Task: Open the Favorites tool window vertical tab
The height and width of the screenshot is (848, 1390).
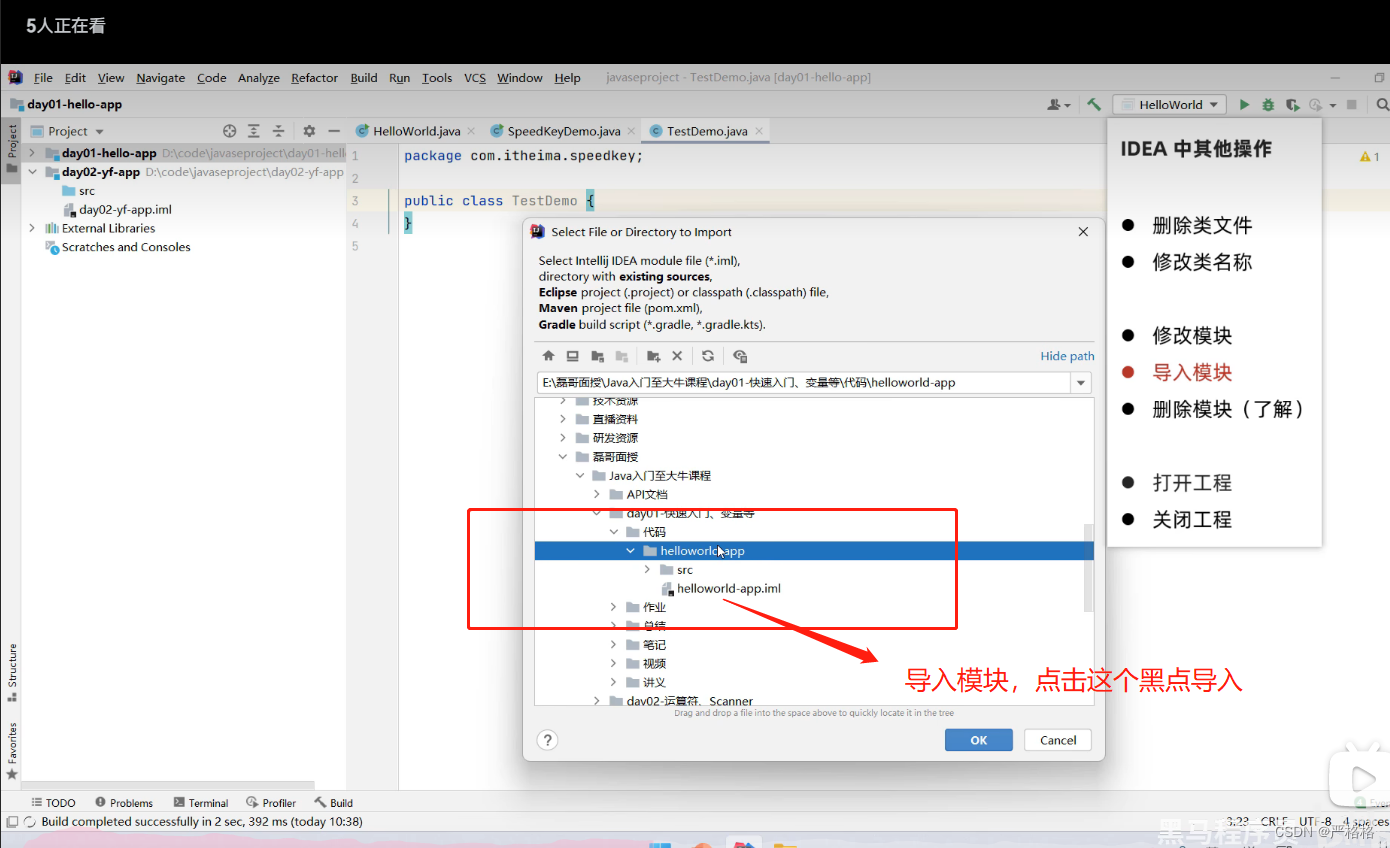Action: [12, 749]
